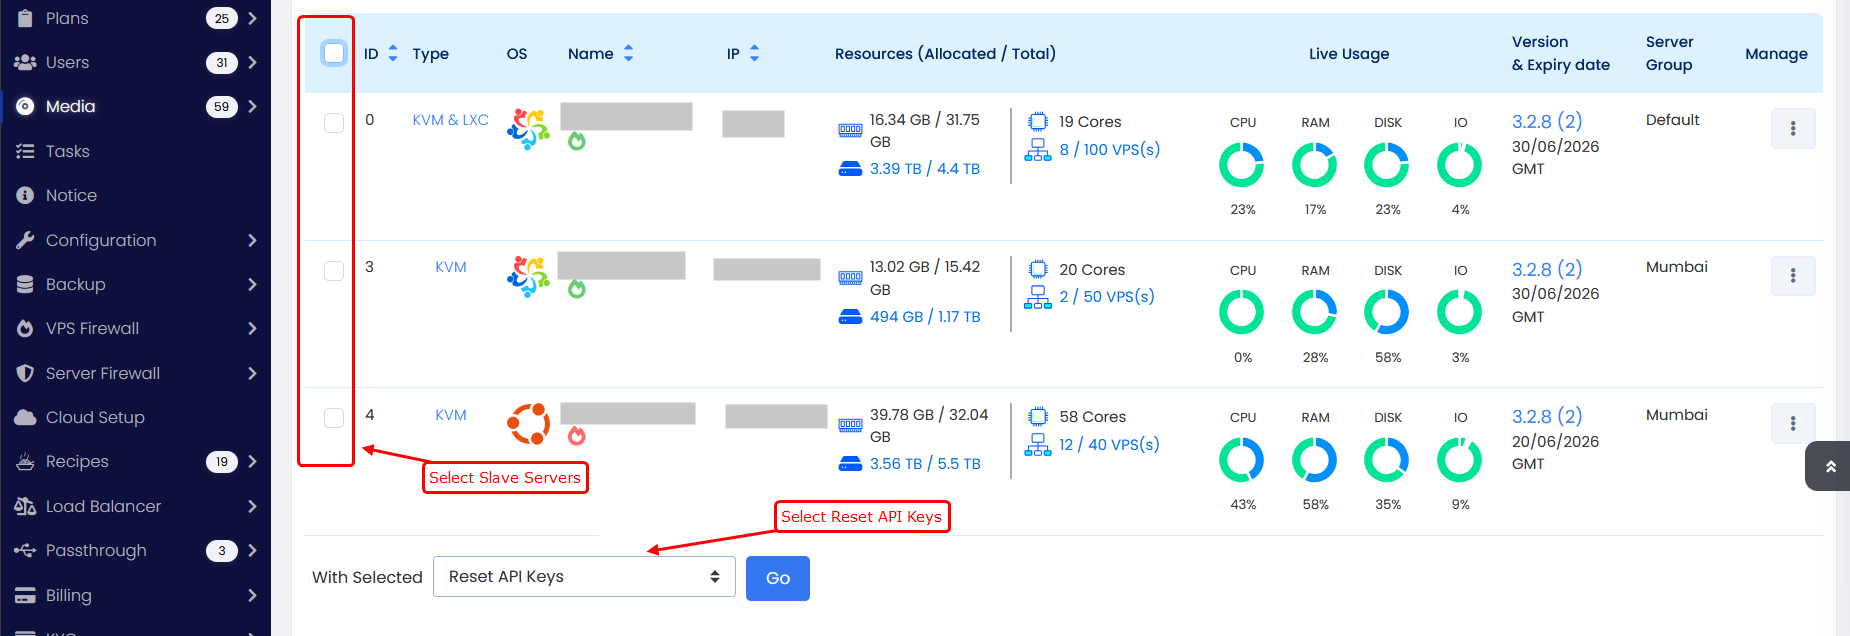1850x636 pixels.
Task: Click the DISK usage gauge showing 58%
Action: pos(1386,313)
